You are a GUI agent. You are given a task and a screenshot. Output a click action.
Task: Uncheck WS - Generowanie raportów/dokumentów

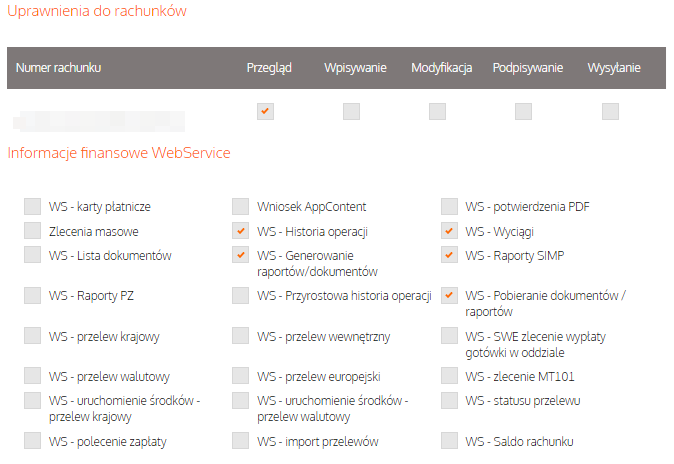tap(240, 255)
